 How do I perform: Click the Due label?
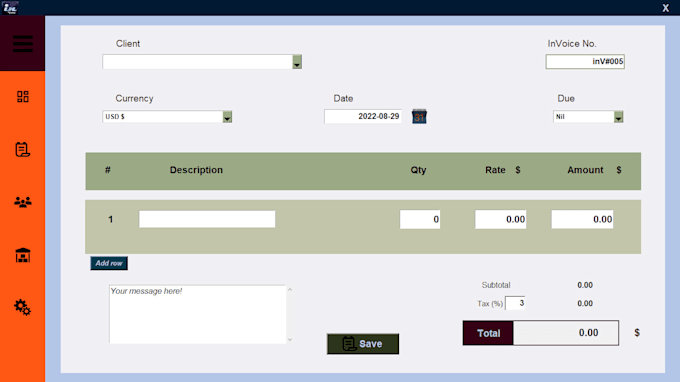[x=566, y=98]
